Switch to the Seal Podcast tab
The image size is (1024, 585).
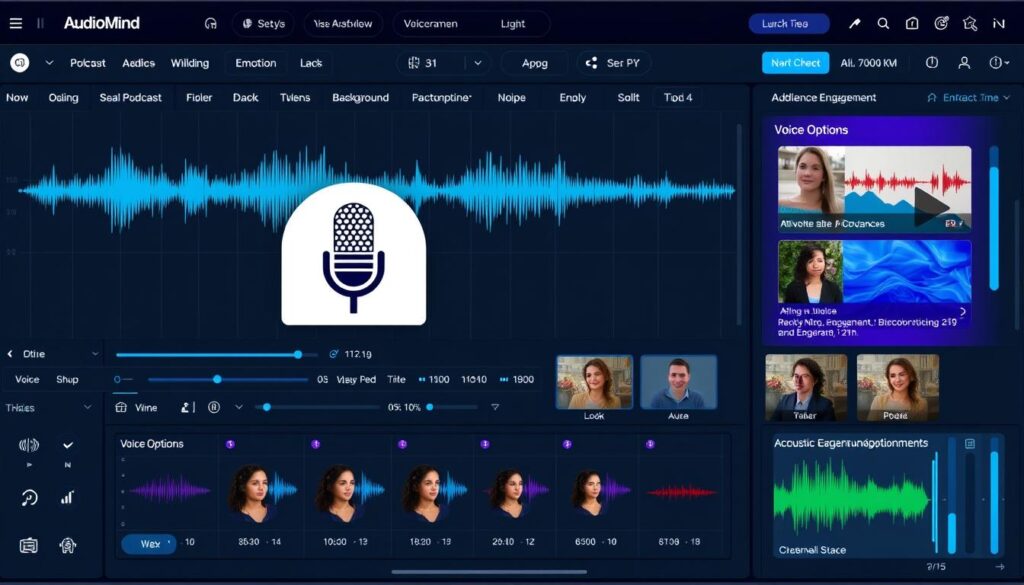tap(131, 98)
